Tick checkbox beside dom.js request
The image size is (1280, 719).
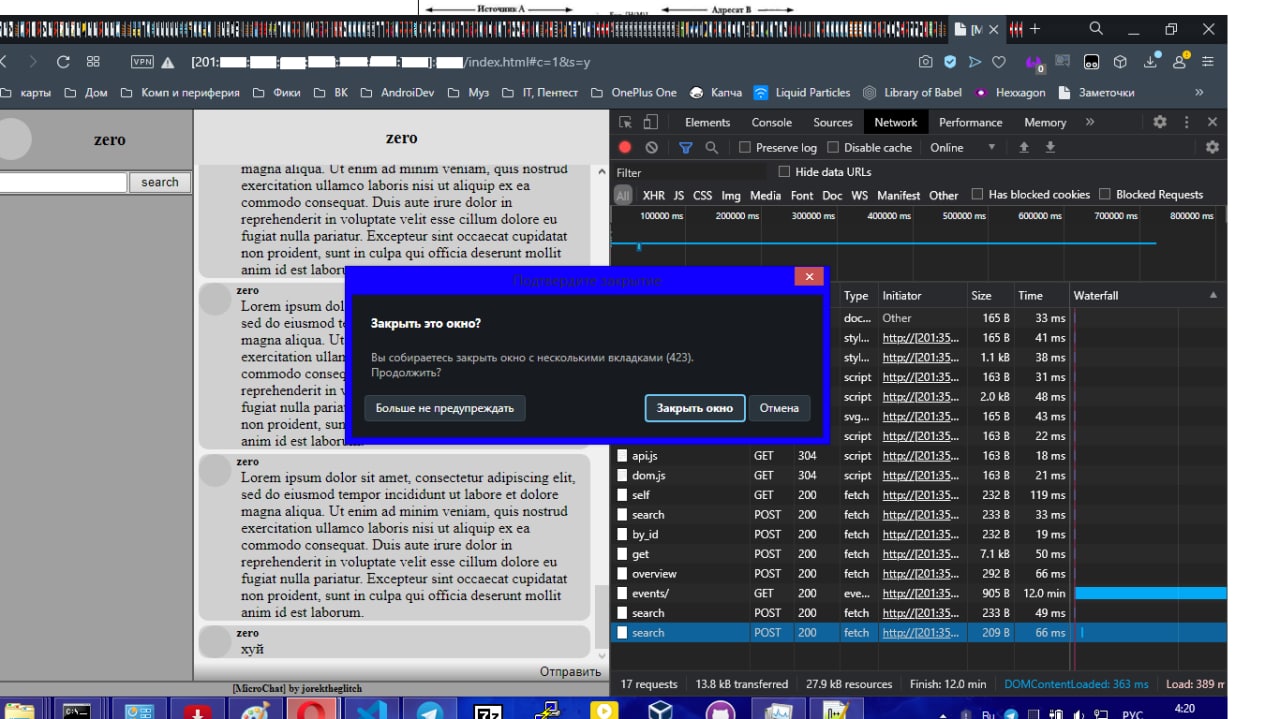tap(623, 475)
